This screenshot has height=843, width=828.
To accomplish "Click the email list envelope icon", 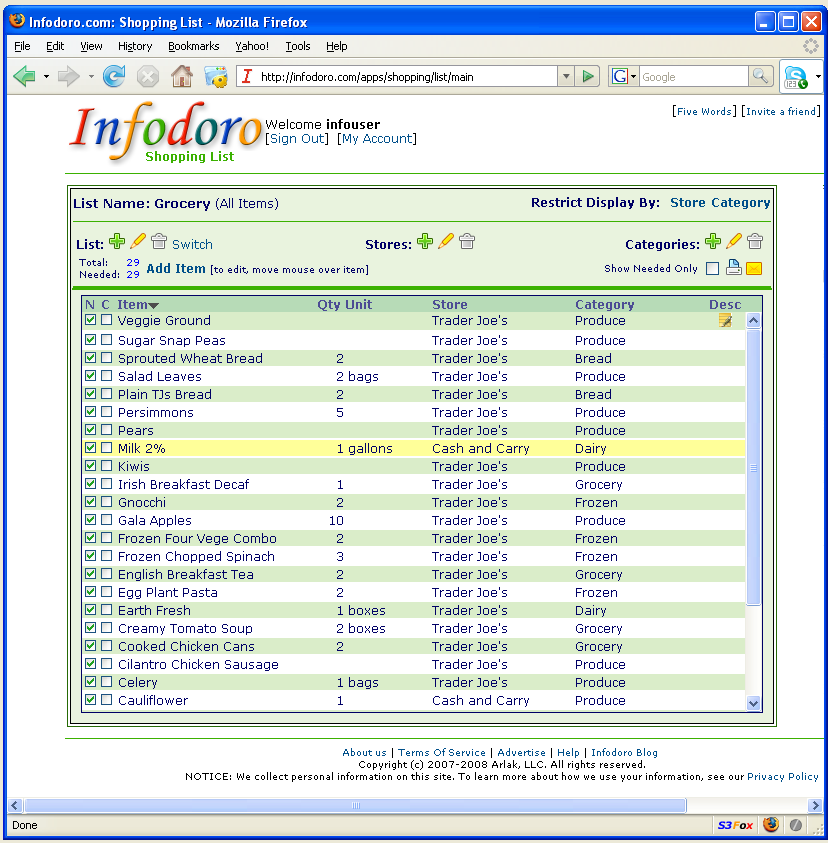I will pos(754,268).
